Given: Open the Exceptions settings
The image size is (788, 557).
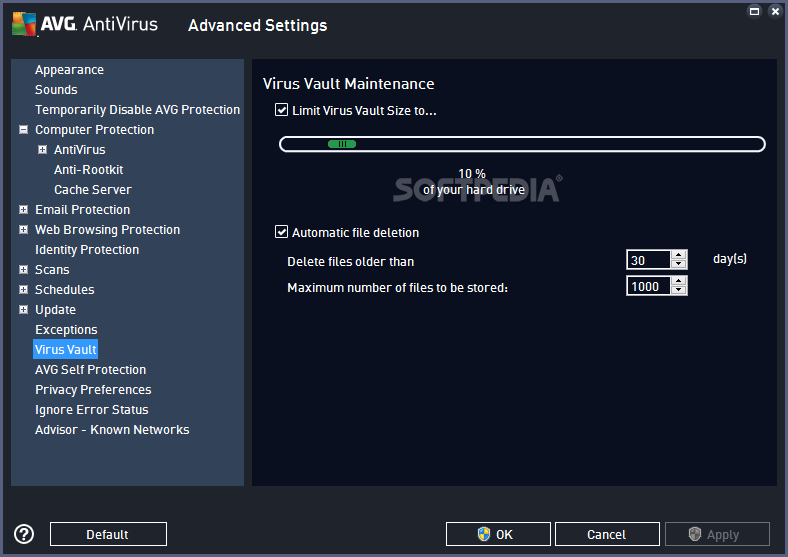Looking at the screenshot, I should pyautogui.click(x=66, y=330).
